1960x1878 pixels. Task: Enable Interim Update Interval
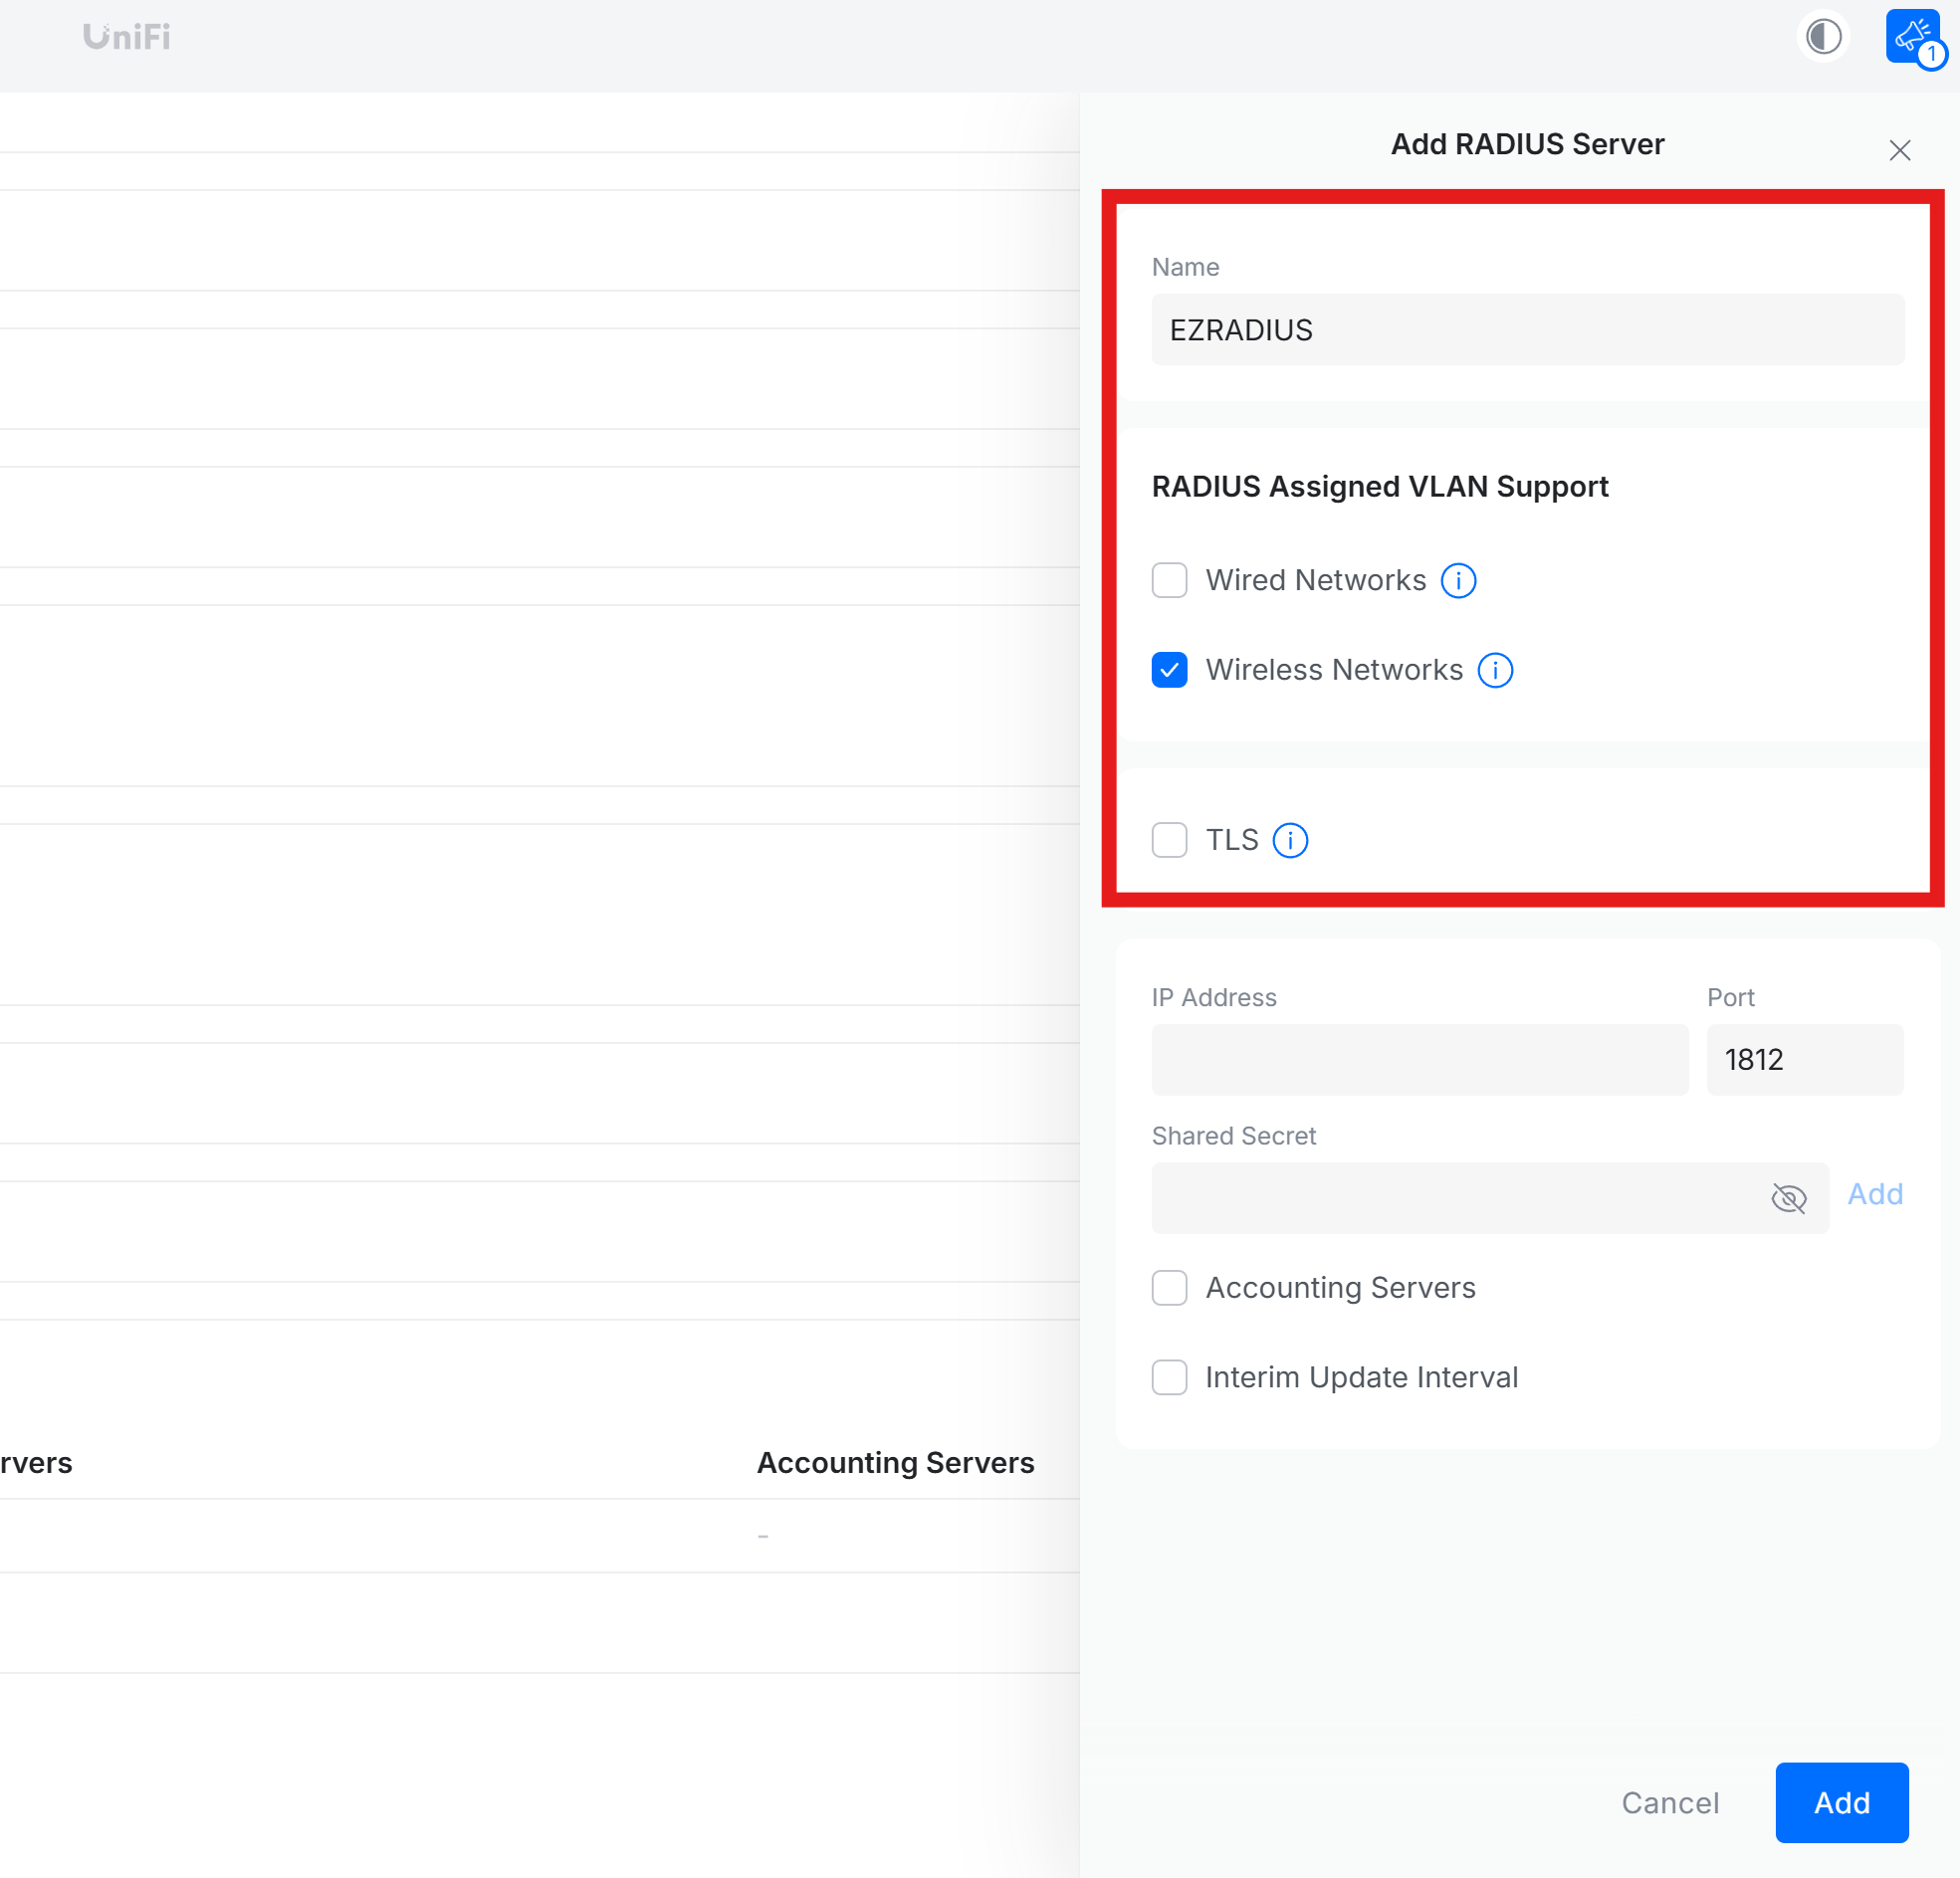pos(1169,1377)
